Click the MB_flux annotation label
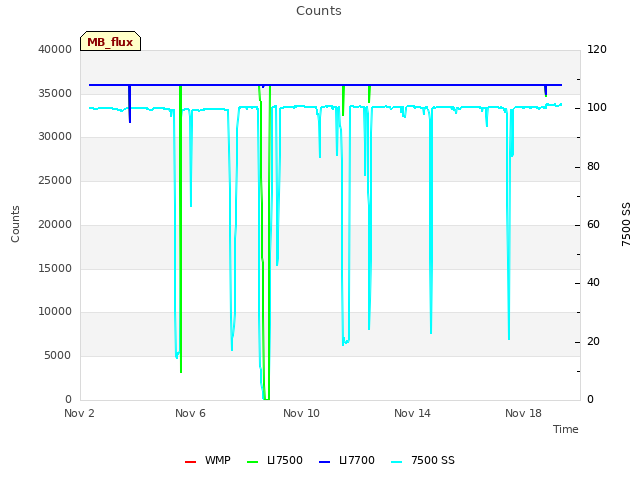 [110, 41]
